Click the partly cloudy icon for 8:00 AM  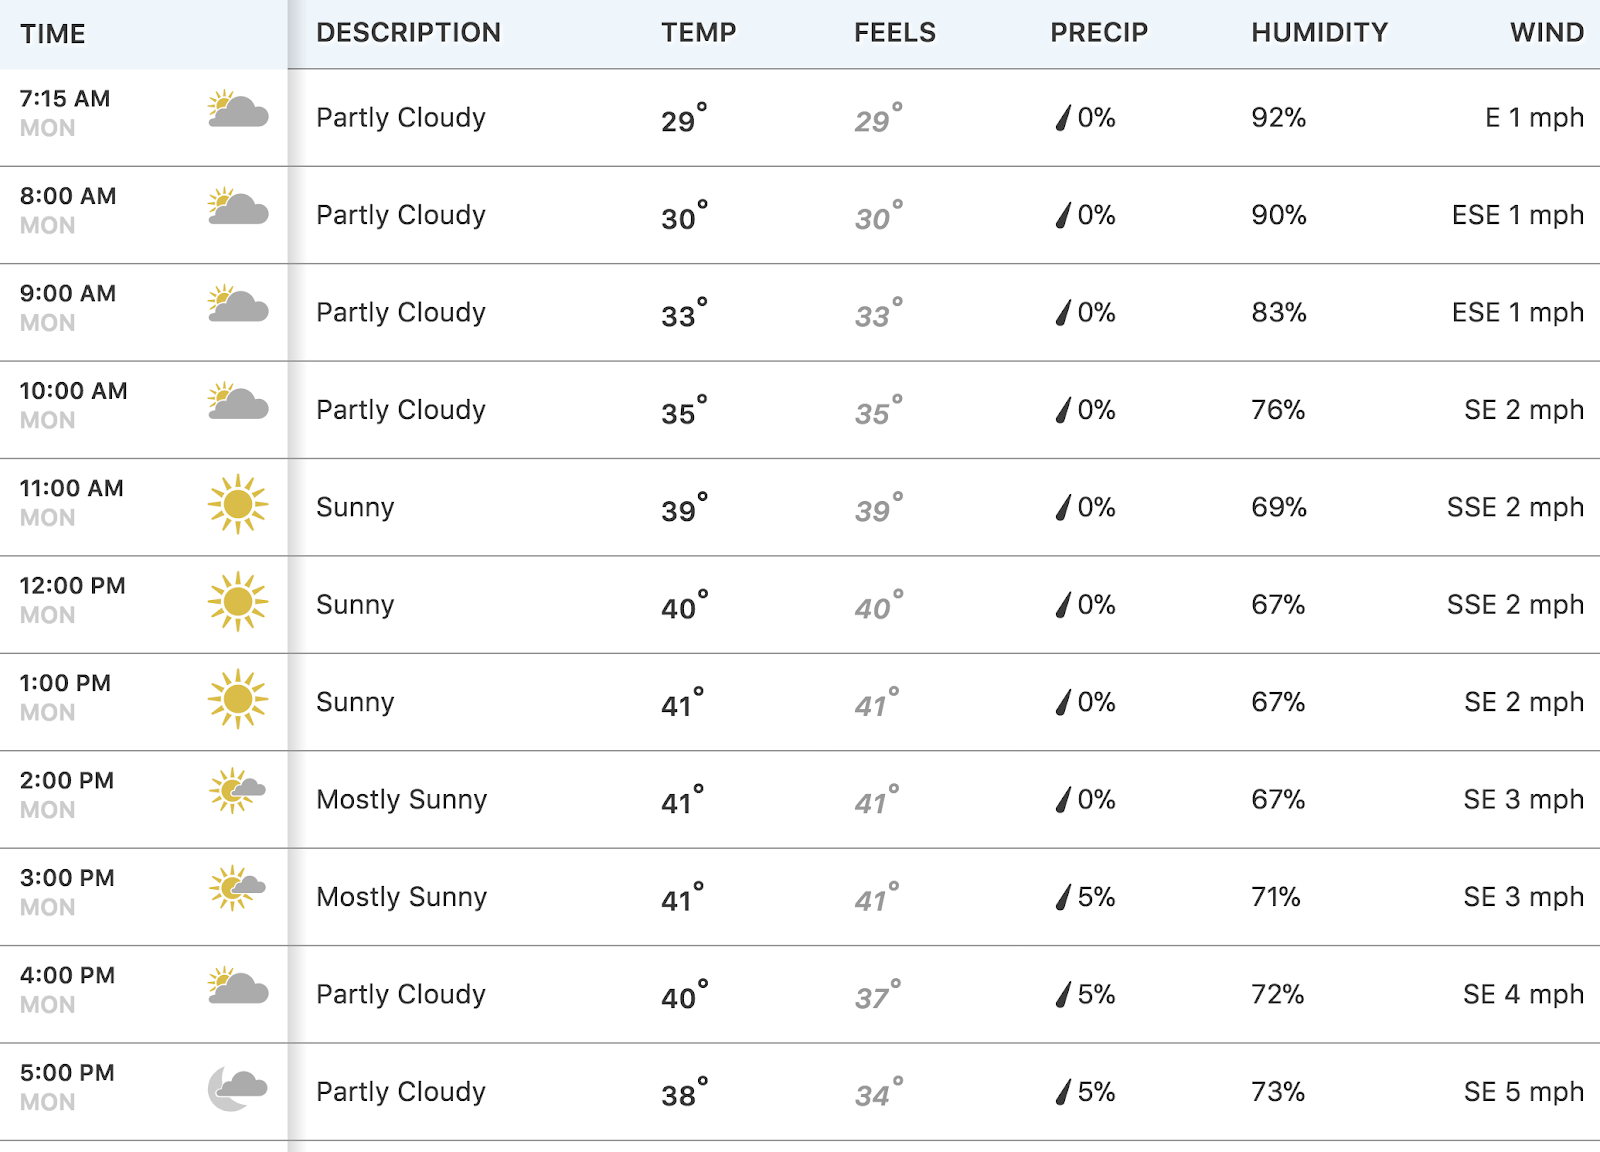(x=238, y=206)
